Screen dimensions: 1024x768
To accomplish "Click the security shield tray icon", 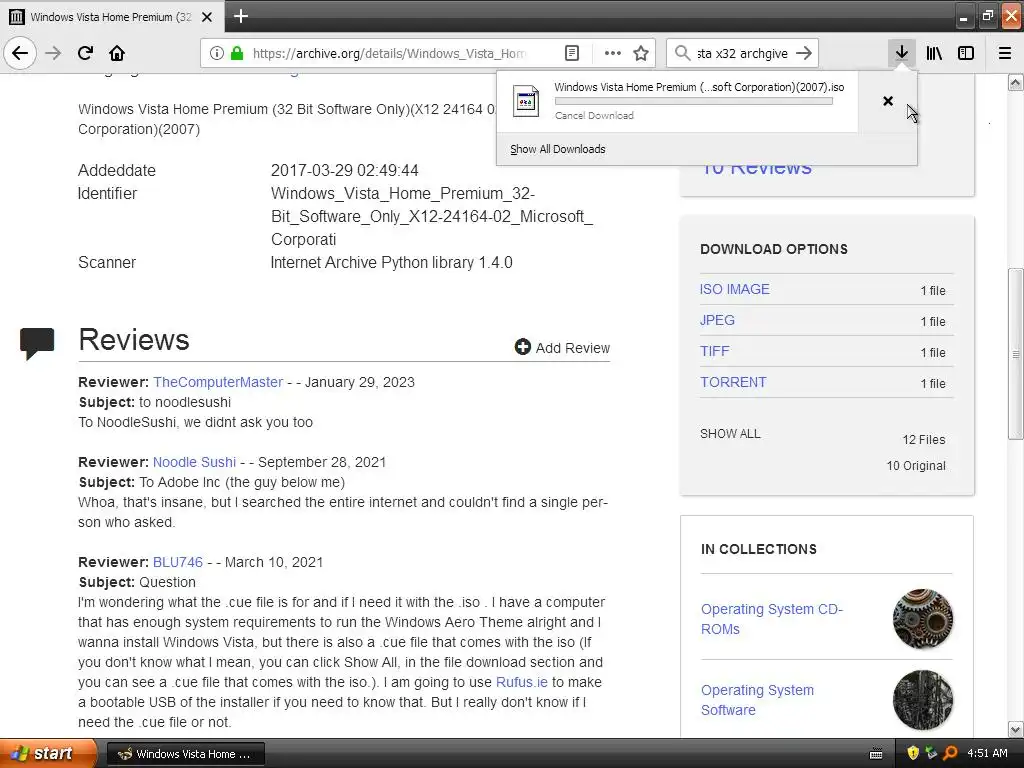I will click(913, 754).
